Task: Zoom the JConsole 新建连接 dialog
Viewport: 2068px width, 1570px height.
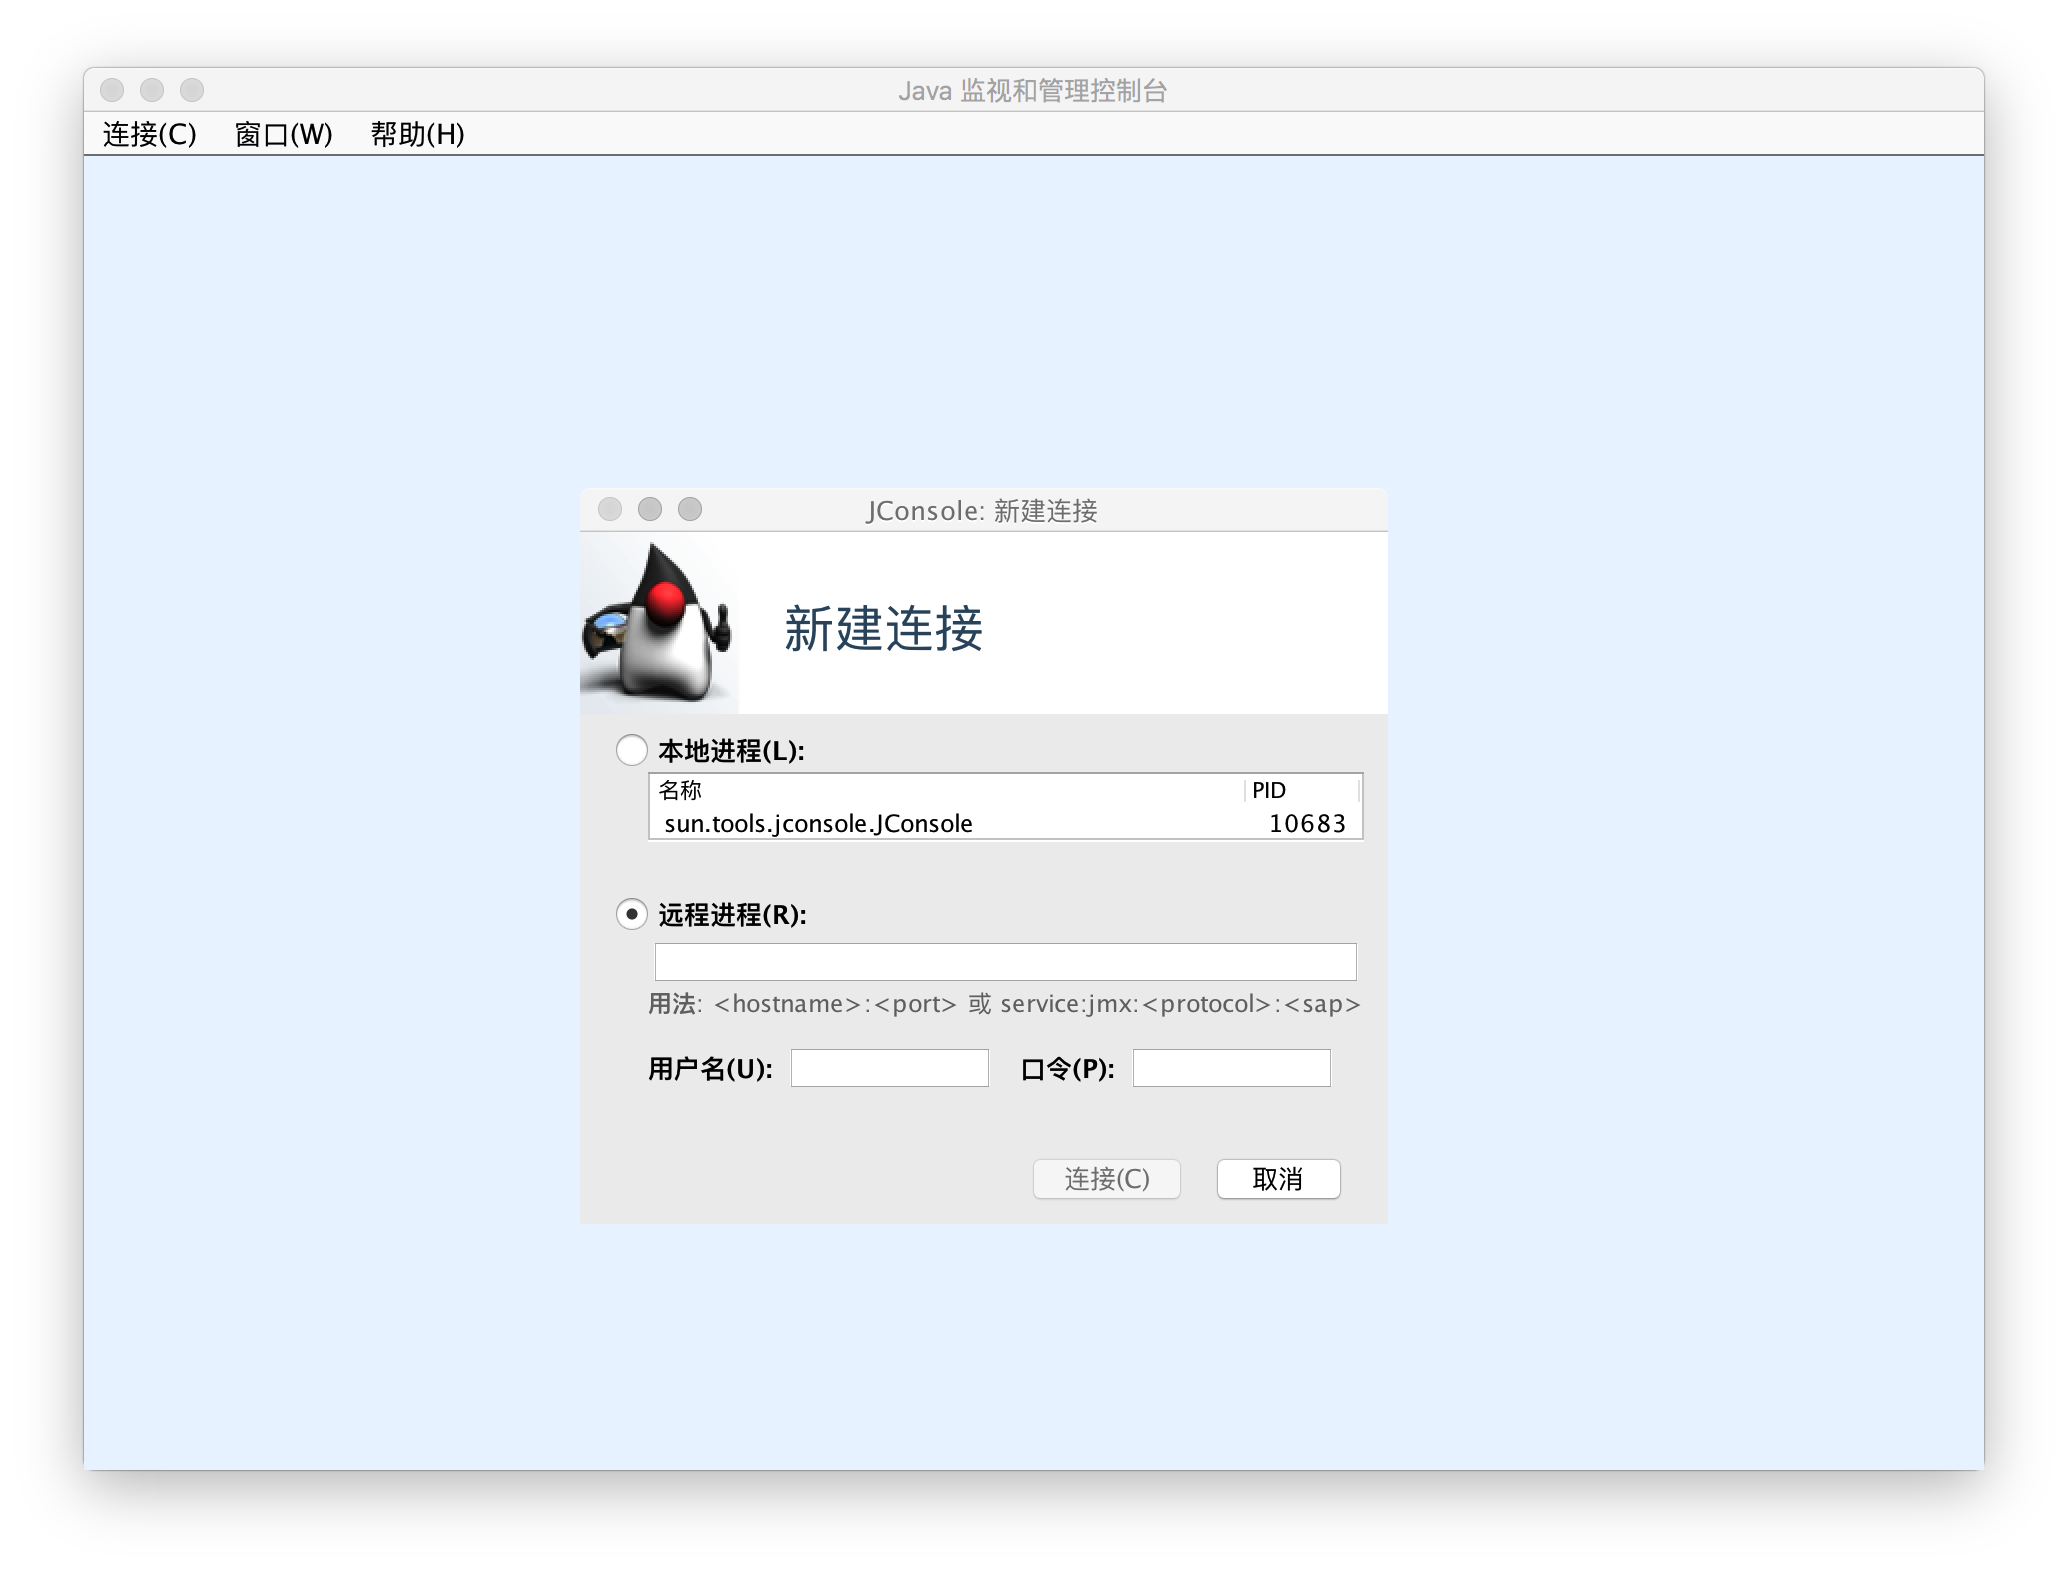Action: point(690,509)
